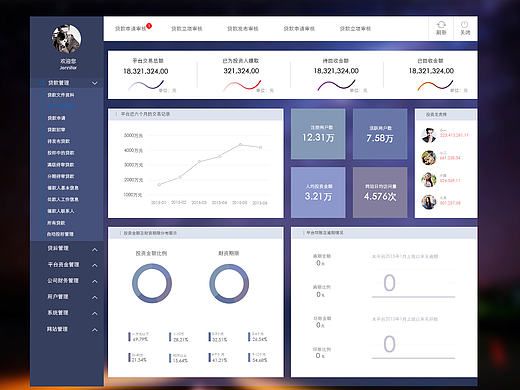Open 借款人联系人 in the sidebar
Screen dimensions: 520x390
coord(61,211)
